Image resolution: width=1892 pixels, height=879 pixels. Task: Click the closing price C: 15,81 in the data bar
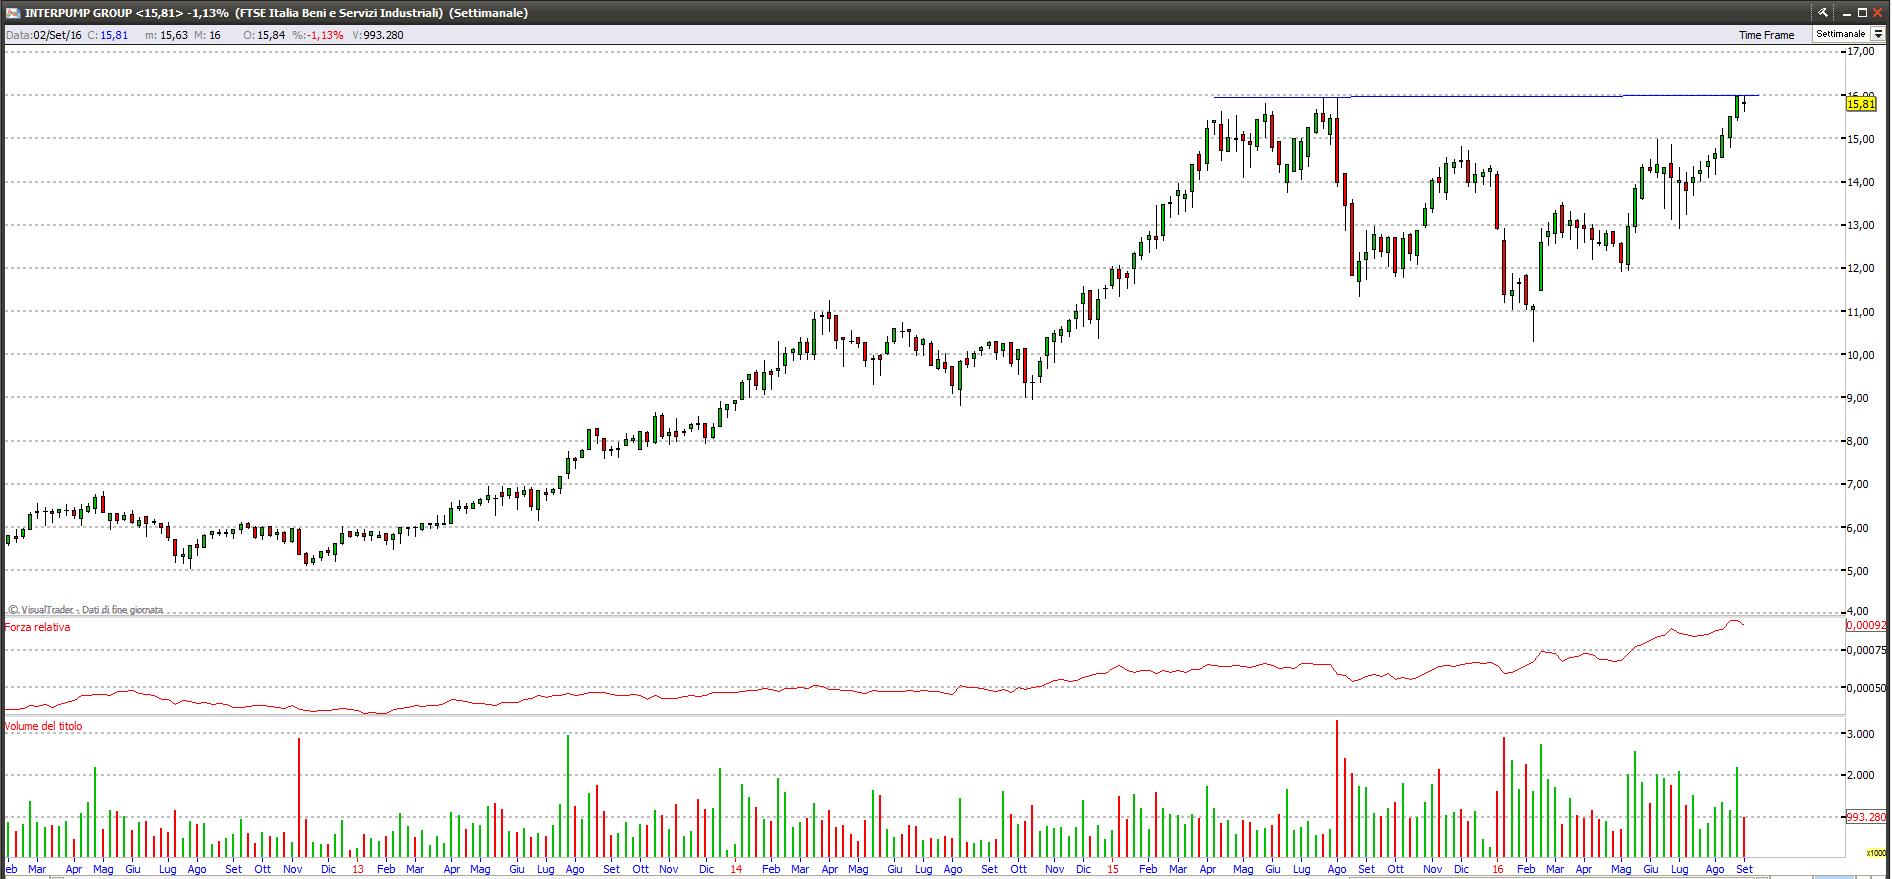point(108,35)
